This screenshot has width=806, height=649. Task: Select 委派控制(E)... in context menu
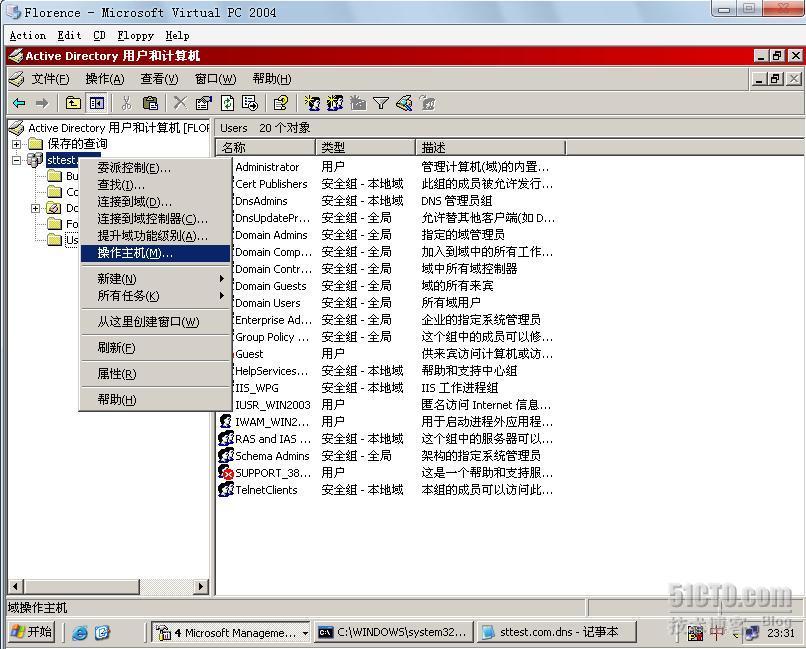pos(155,168)
